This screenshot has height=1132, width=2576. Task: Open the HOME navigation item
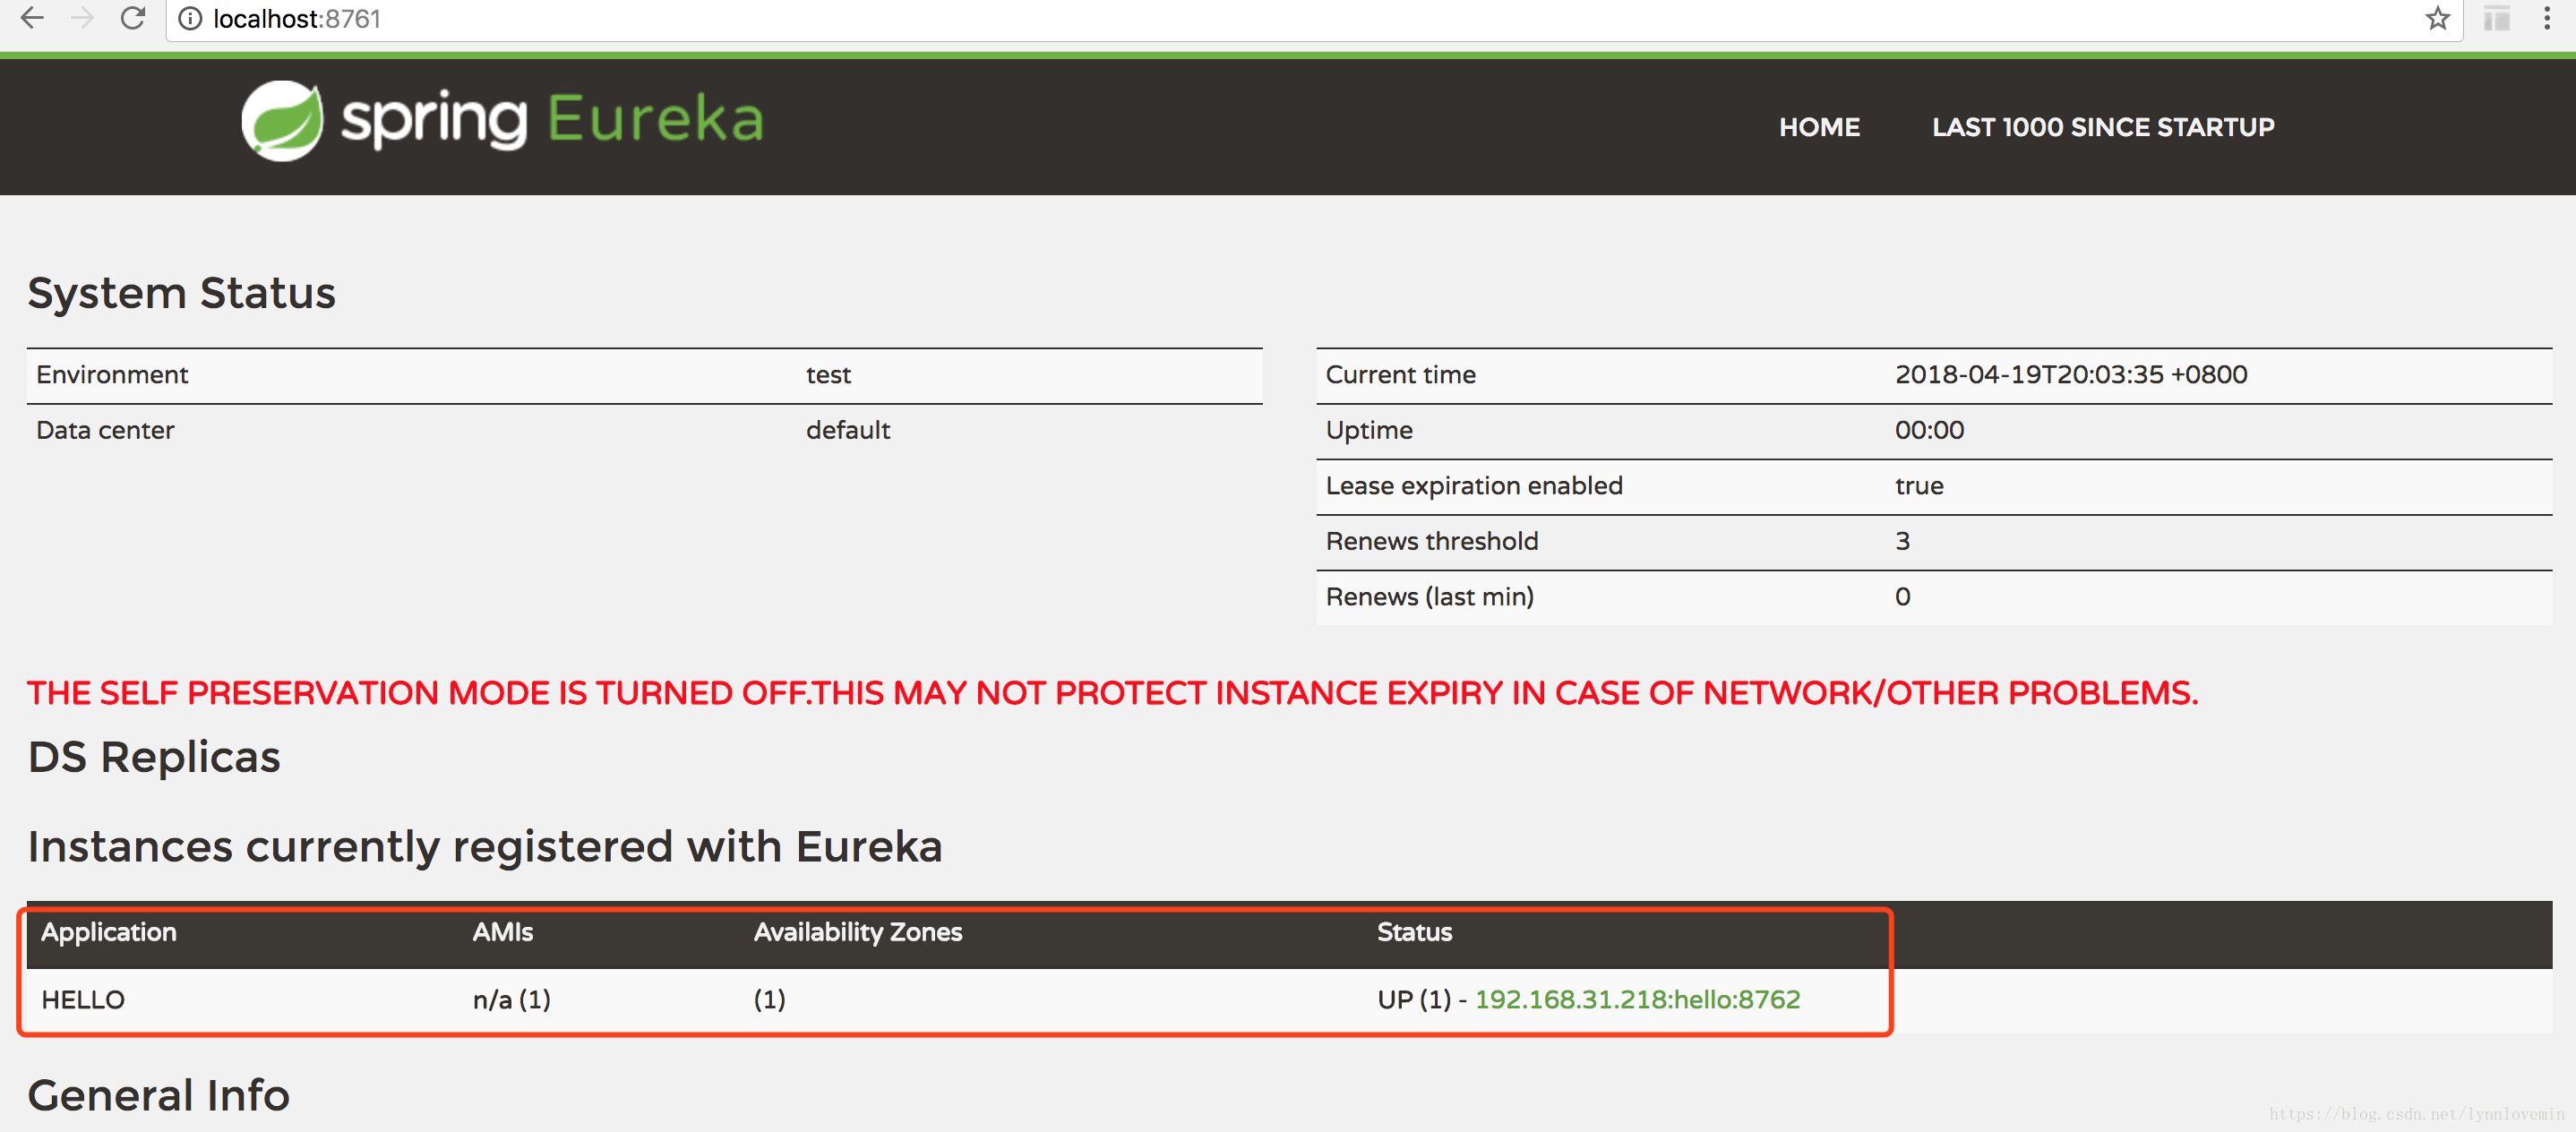[x=1819, y=127]
